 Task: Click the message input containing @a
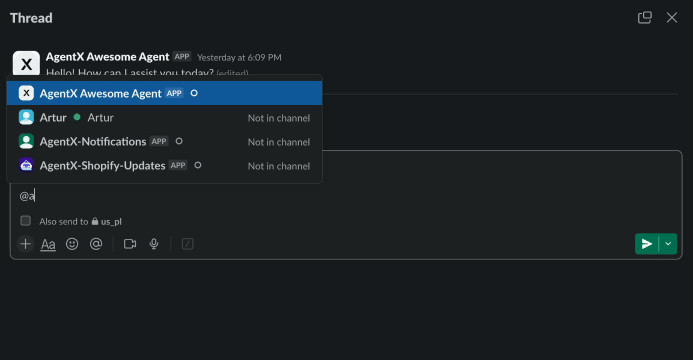(346, 196)
